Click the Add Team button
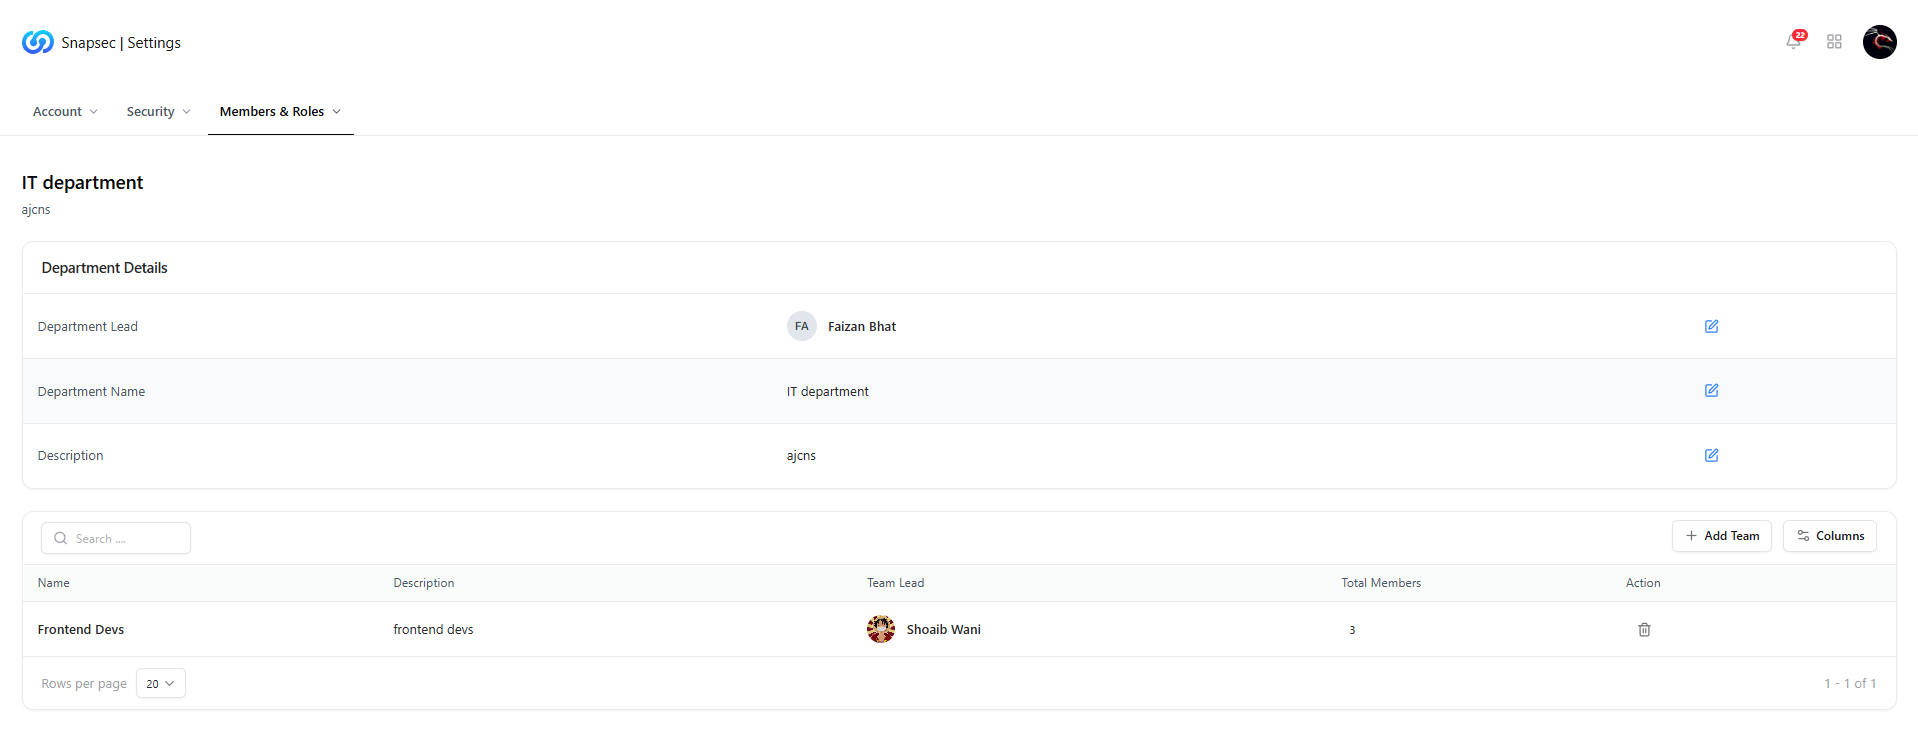1918x755 pixels. [1722, 536]
